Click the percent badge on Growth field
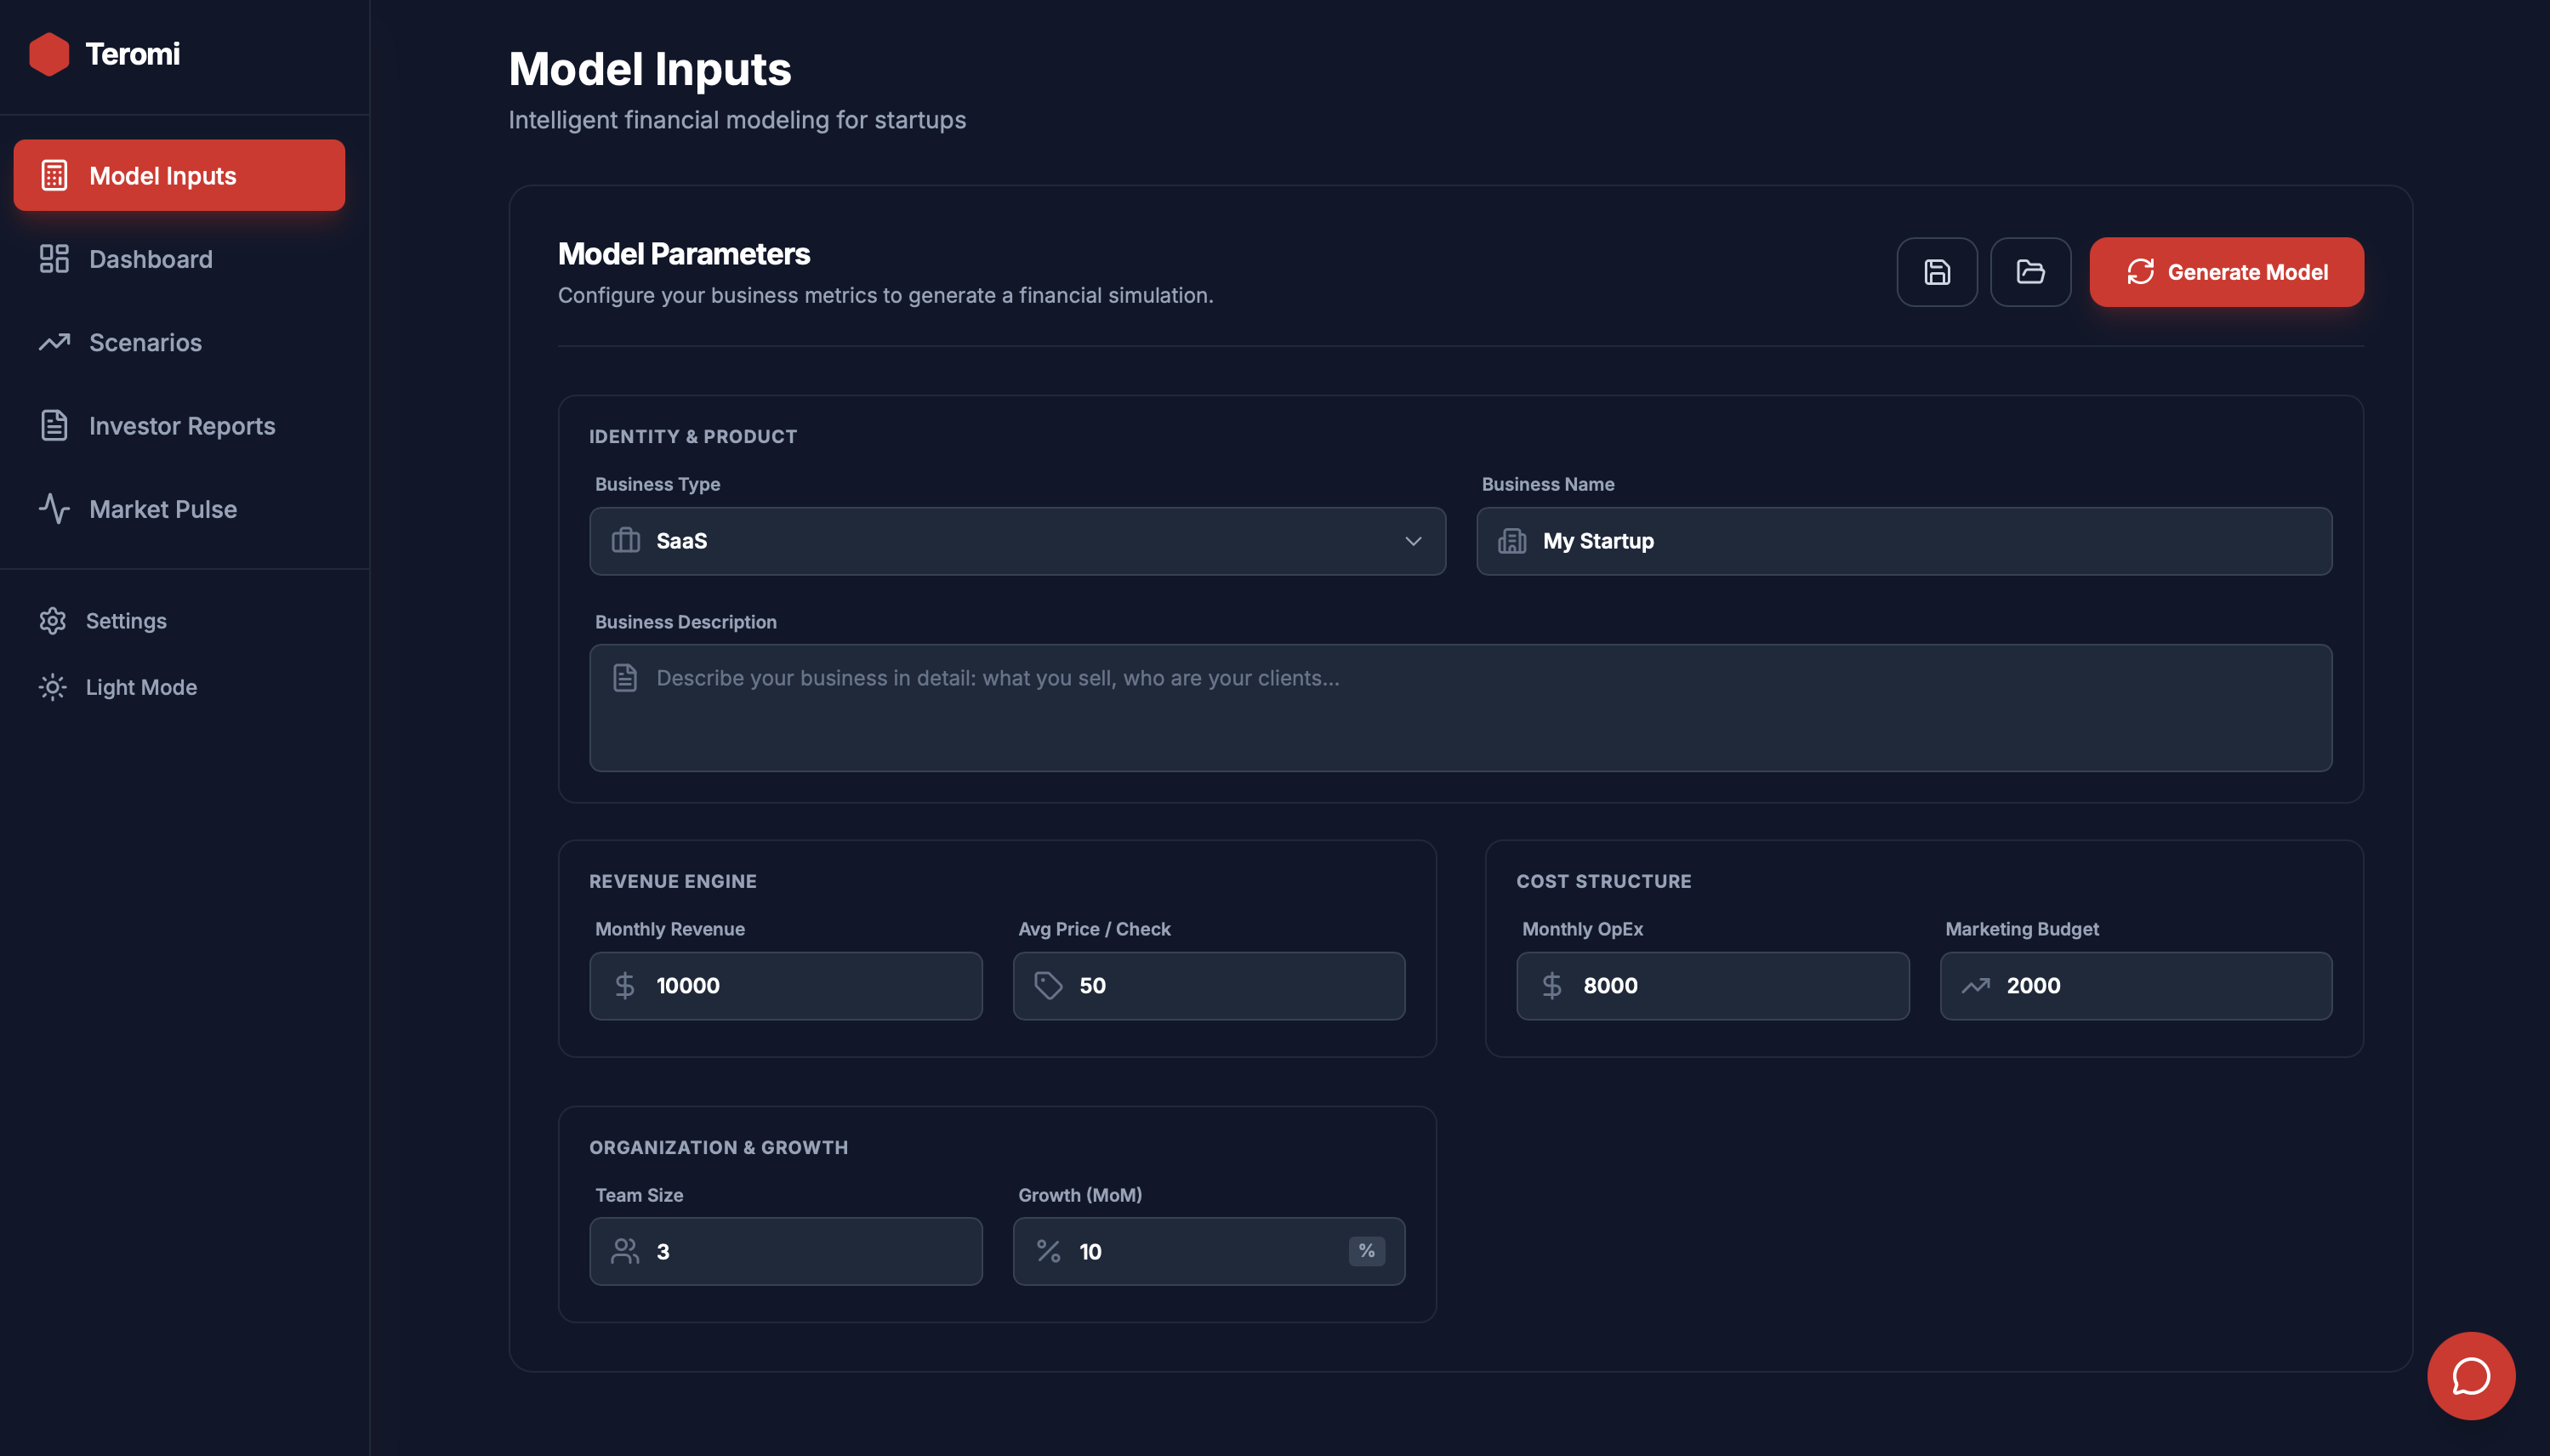This screenshot has width=2550, height=1456. coord(1366,1250)
